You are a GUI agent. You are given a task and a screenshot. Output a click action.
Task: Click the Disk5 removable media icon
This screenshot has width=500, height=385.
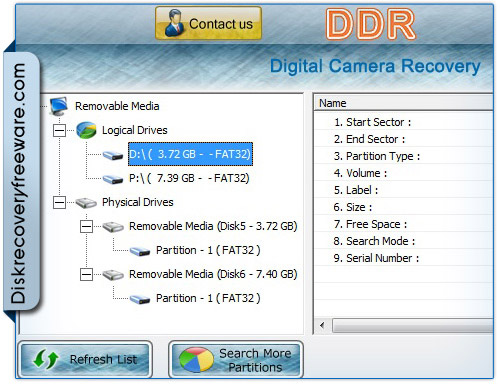point(113,227)
